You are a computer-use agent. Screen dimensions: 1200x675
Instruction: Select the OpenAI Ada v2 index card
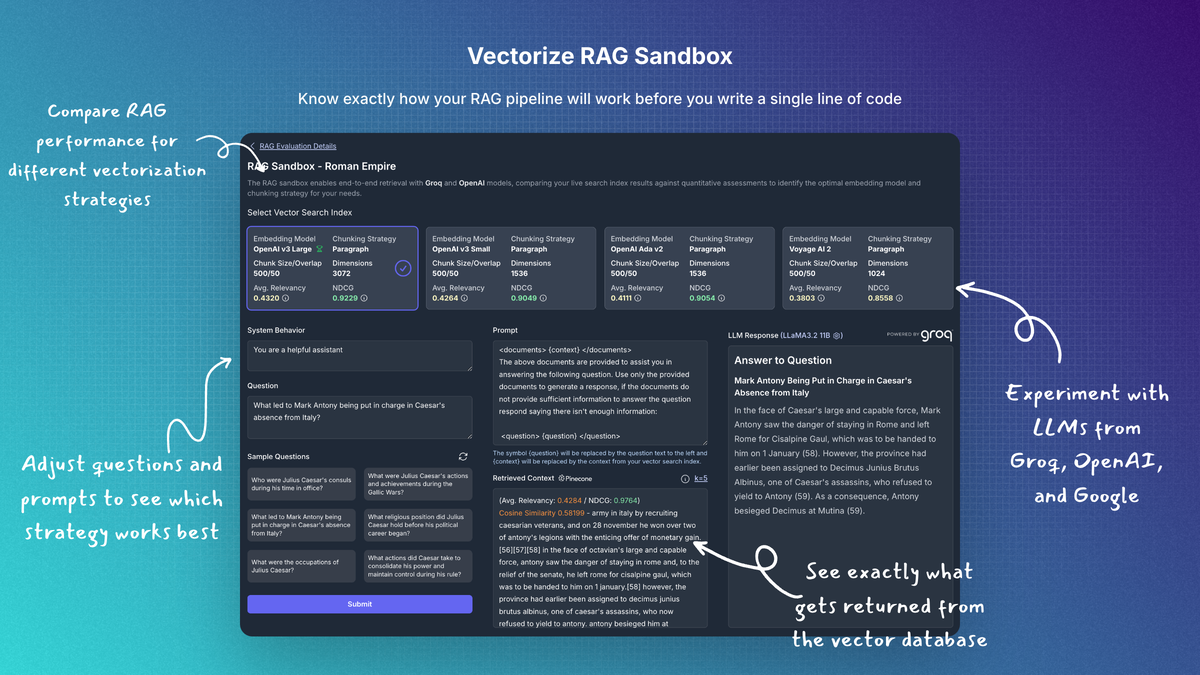click(688, 267)
